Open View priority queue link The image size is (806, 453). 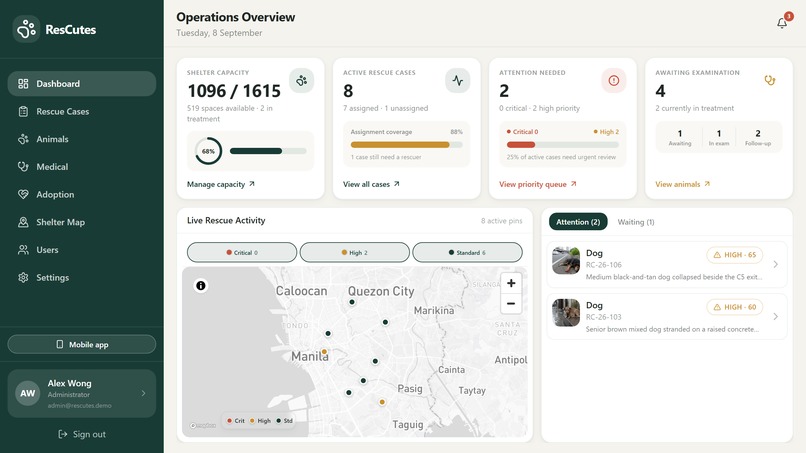[x=538, y=184]
